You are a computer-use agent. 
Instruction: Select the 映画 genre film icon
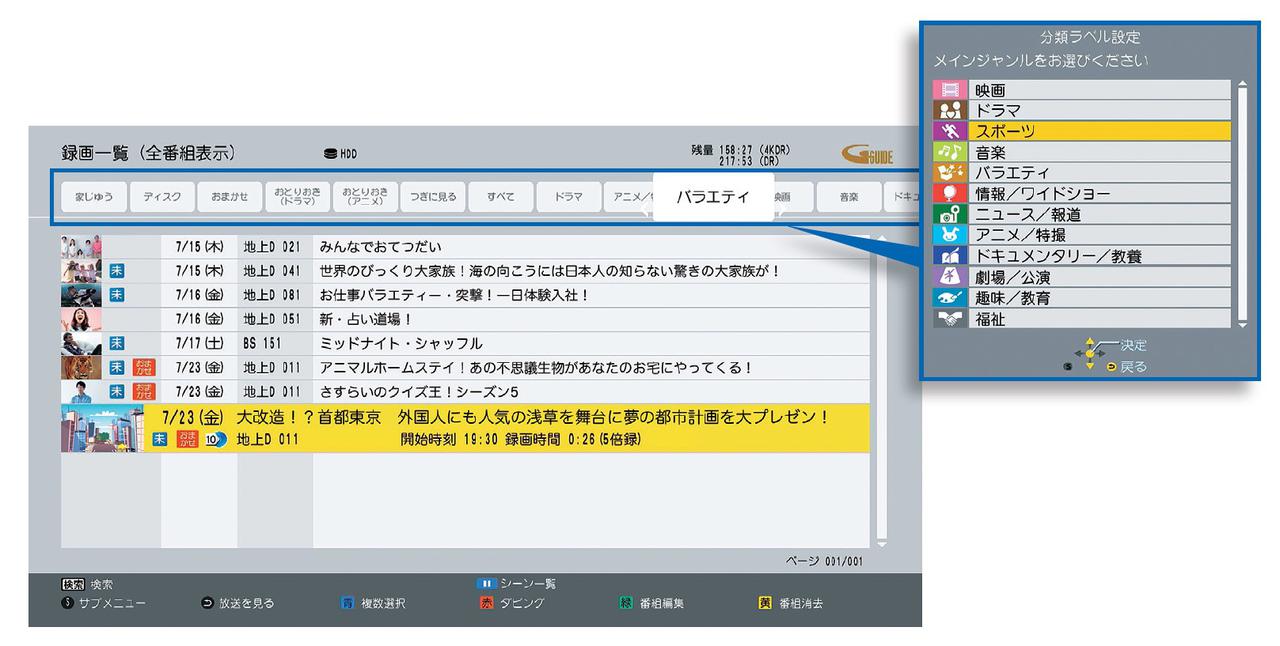pos(950,90)
